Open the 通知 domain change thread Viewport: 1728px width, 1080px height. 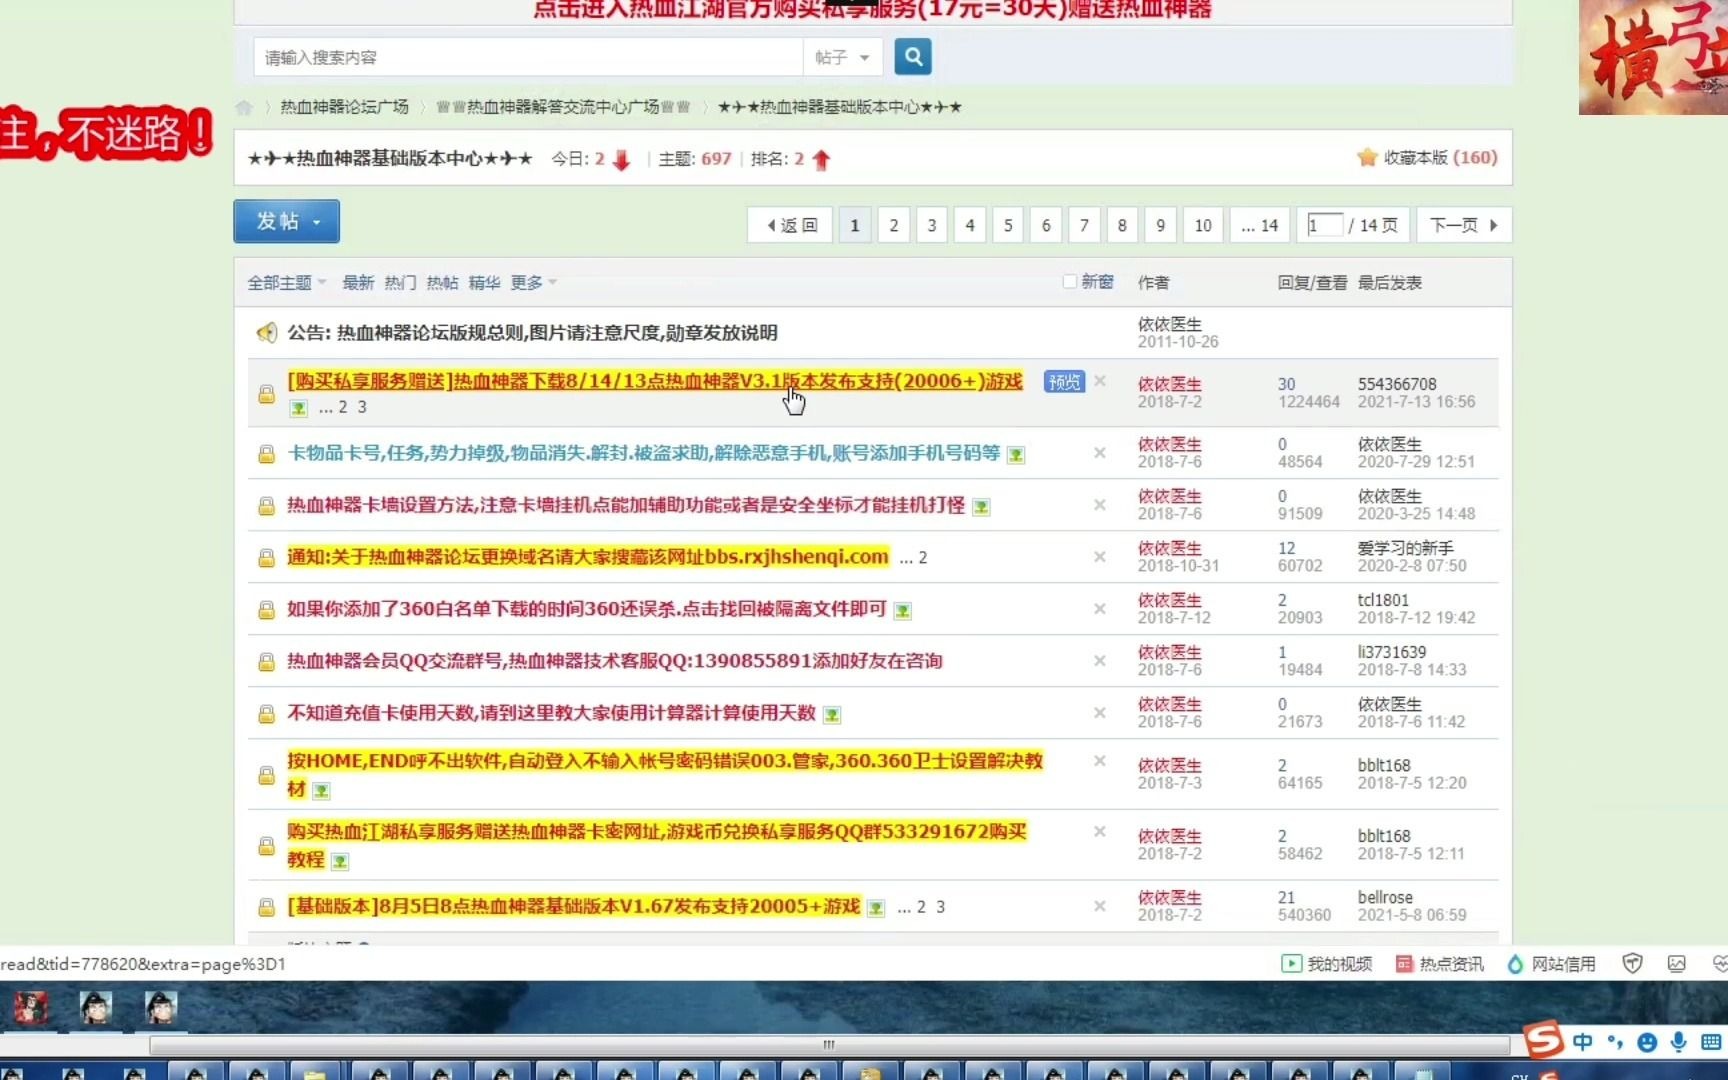(x=588, y=557)
